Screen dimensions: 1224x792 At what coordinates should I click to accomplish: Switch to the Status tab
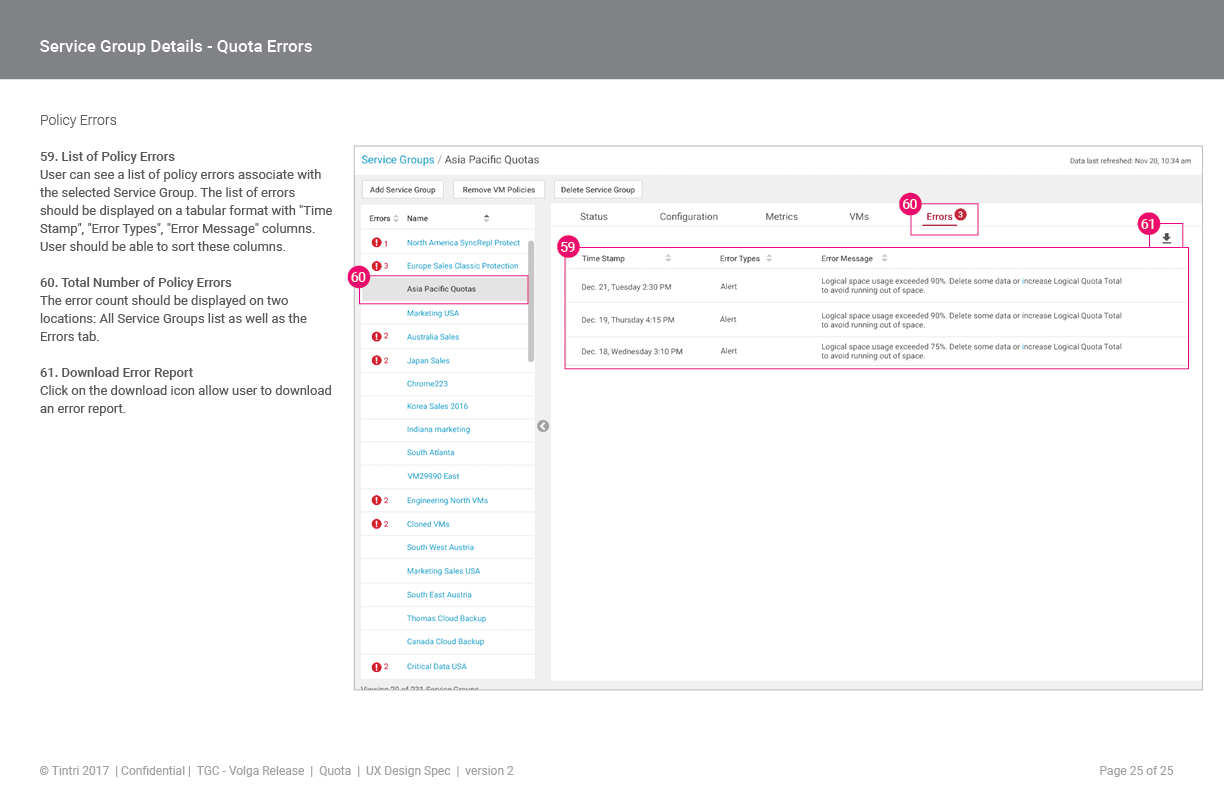(x=594, y=217)
